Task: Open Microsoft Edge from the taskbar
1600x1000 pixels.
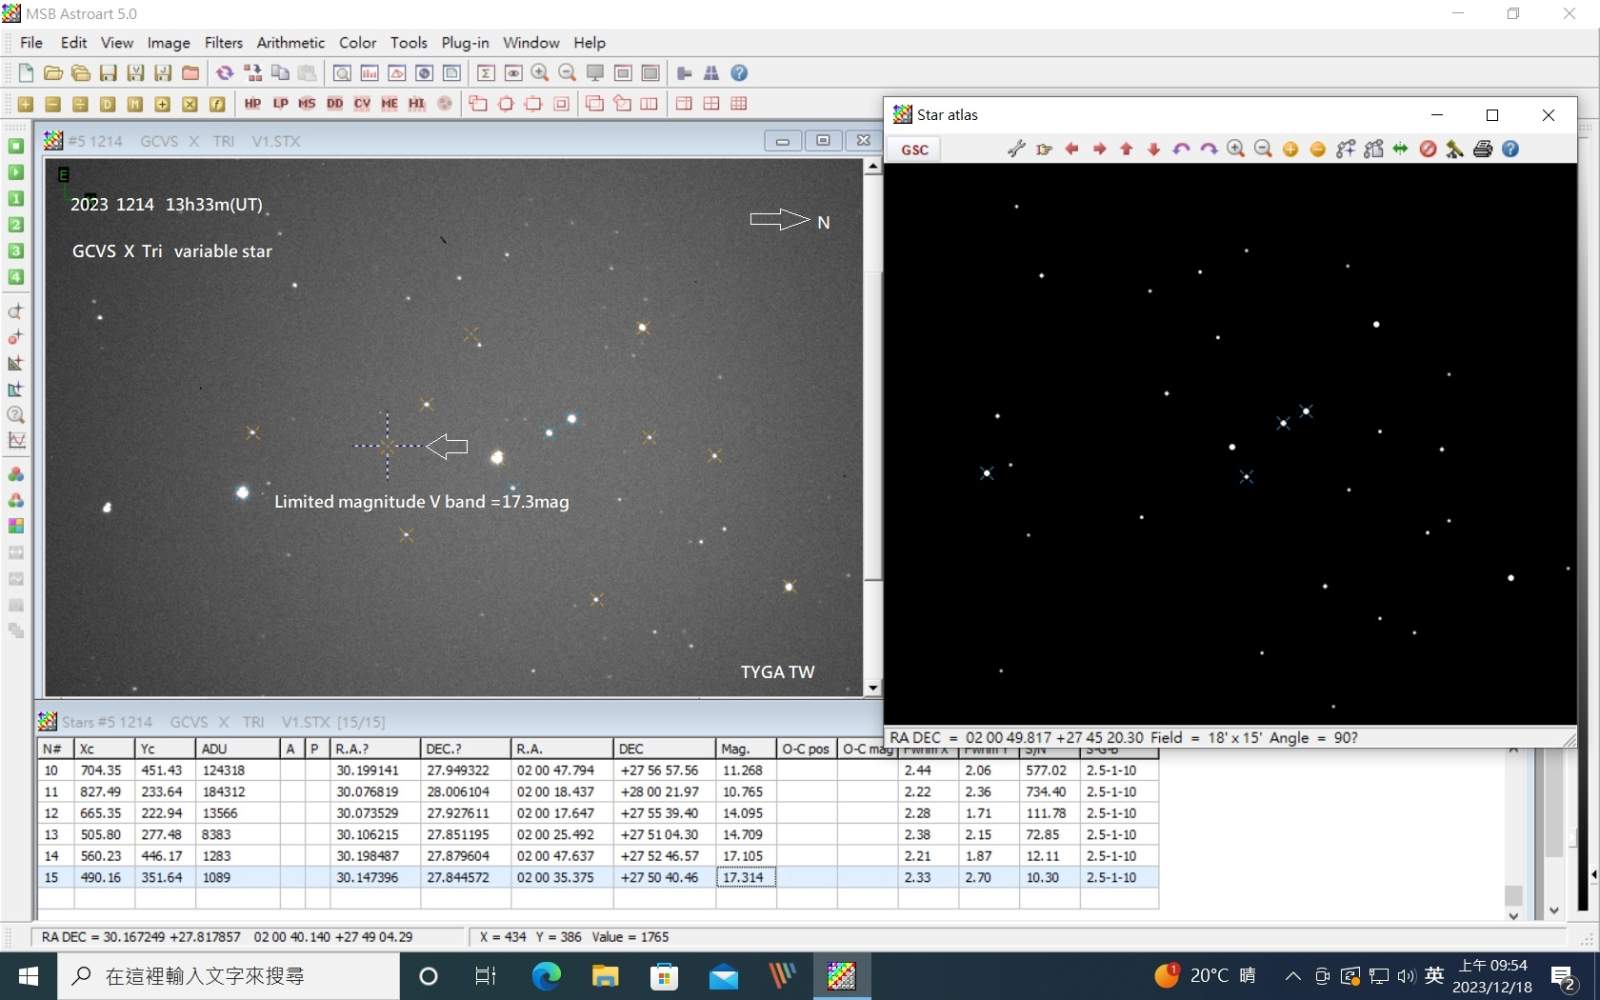Action: tap(546, 976)
